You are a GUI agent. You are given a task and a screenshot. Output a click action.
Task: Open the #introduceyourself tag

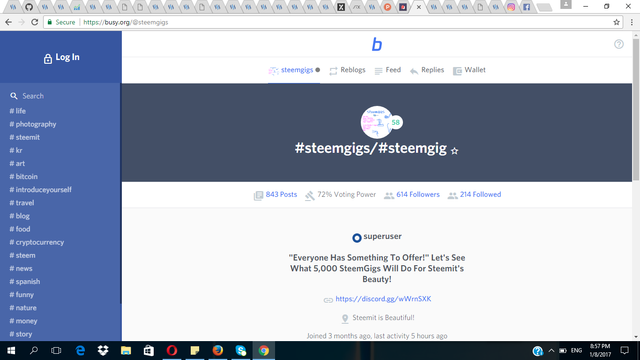point(40,189)
